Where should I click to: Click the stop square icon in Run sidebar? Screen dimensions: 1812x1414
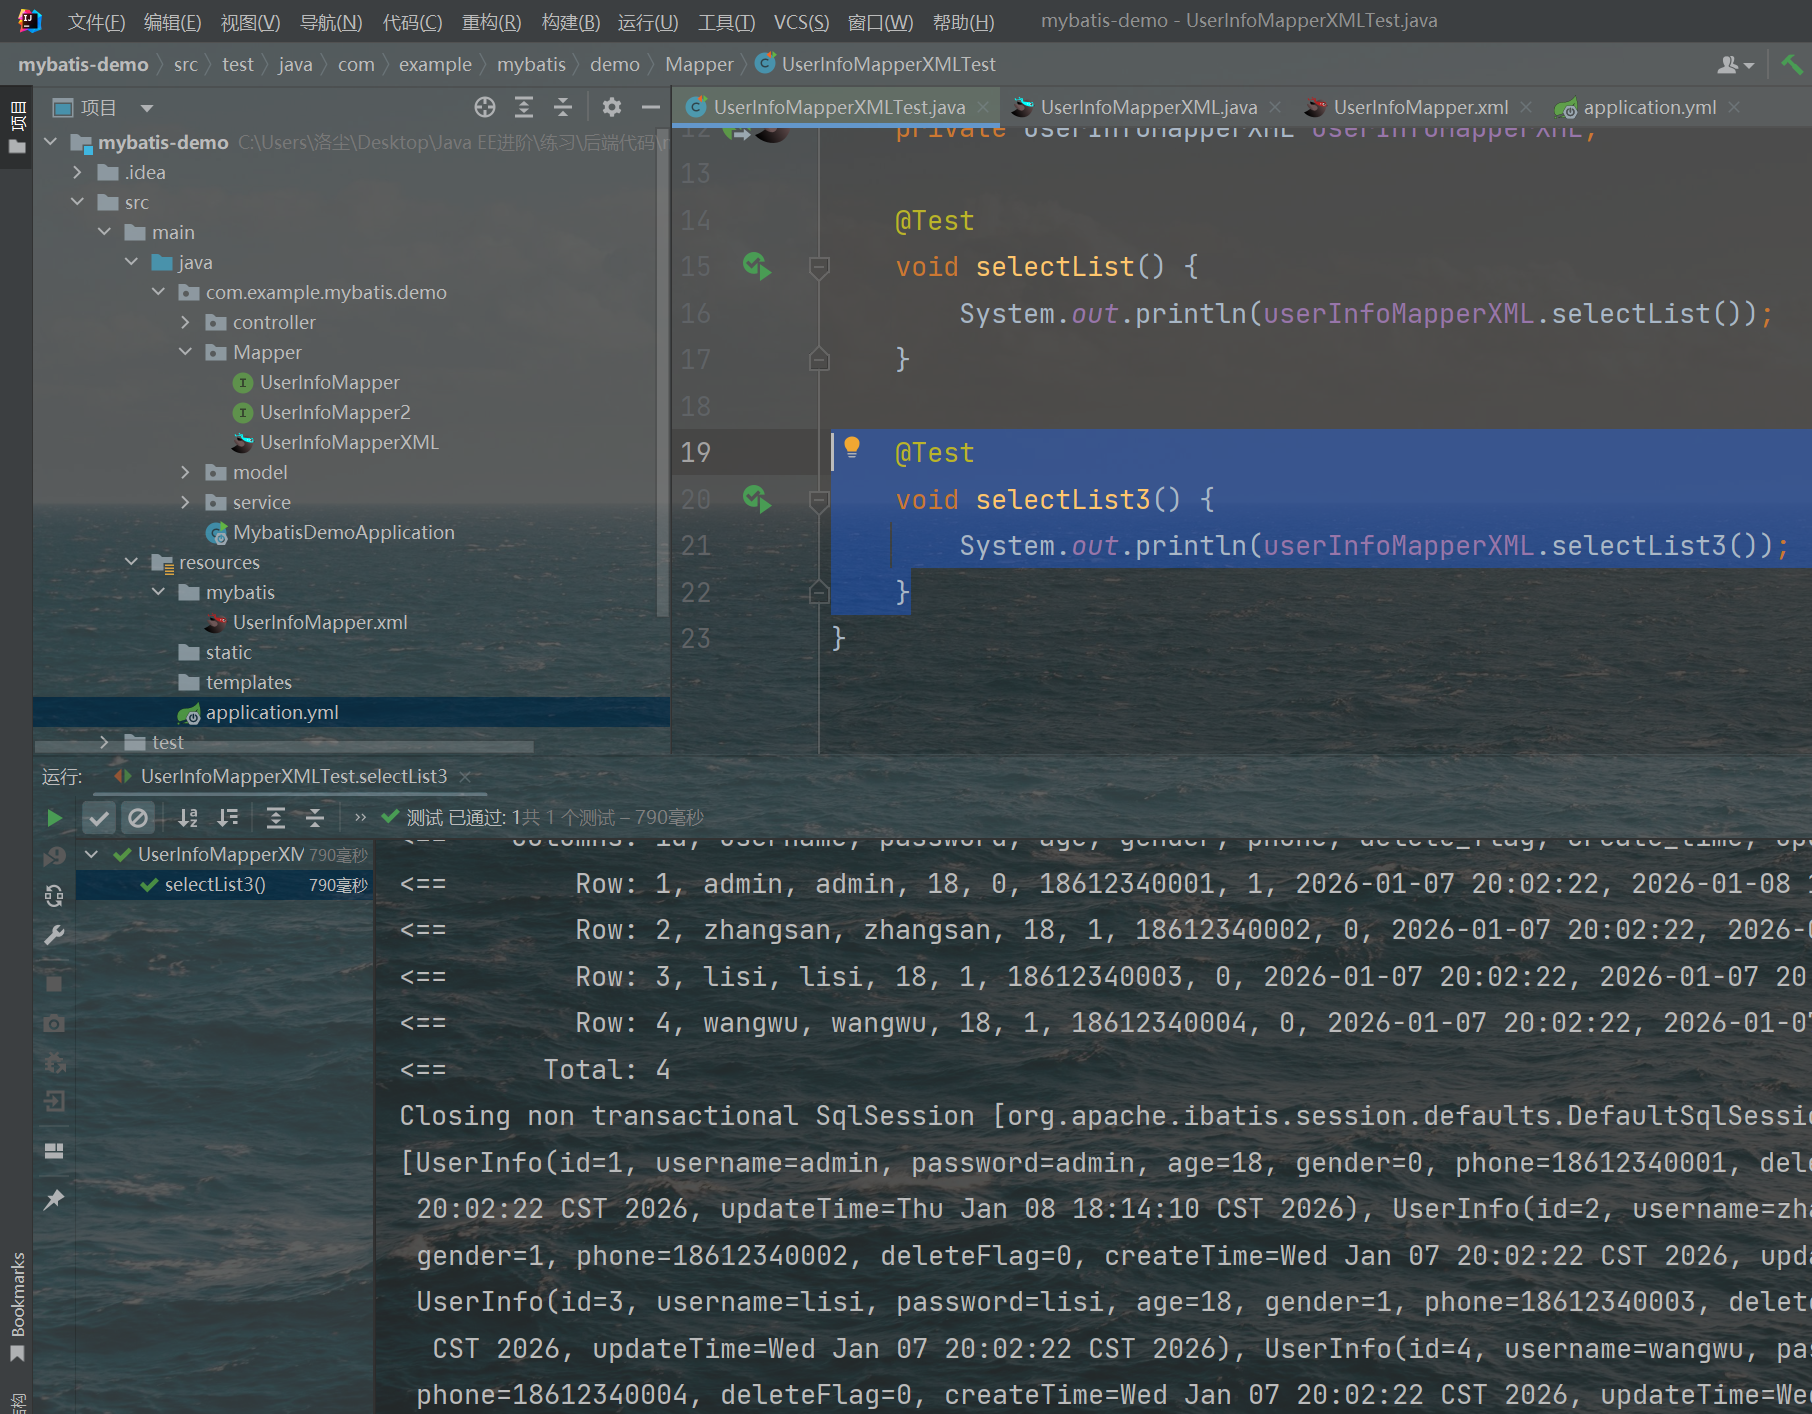pos(54,984)
